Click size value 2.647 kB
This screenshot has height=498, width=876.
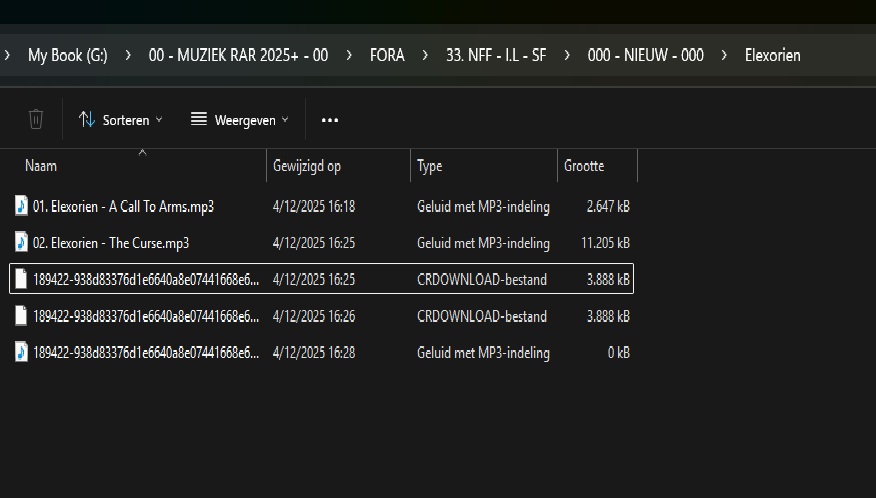click(x=608, y=206)
